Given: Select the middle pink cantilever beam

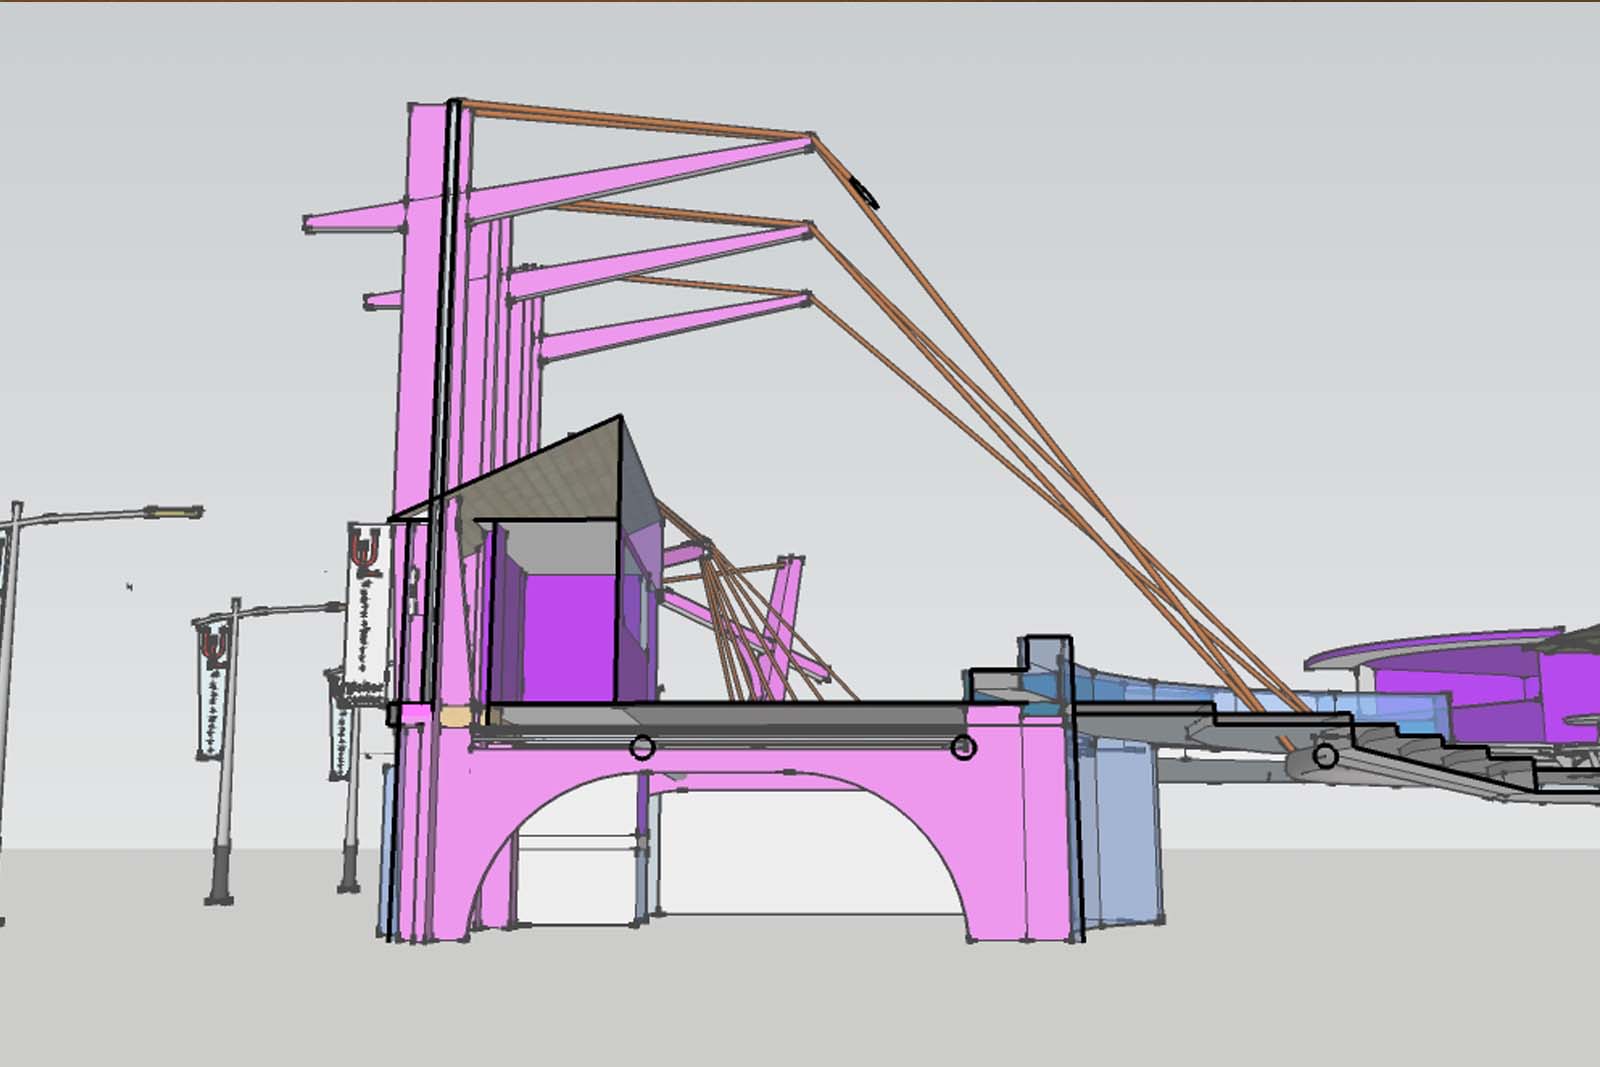Looking at the screenshot, I should pos(660,264).
